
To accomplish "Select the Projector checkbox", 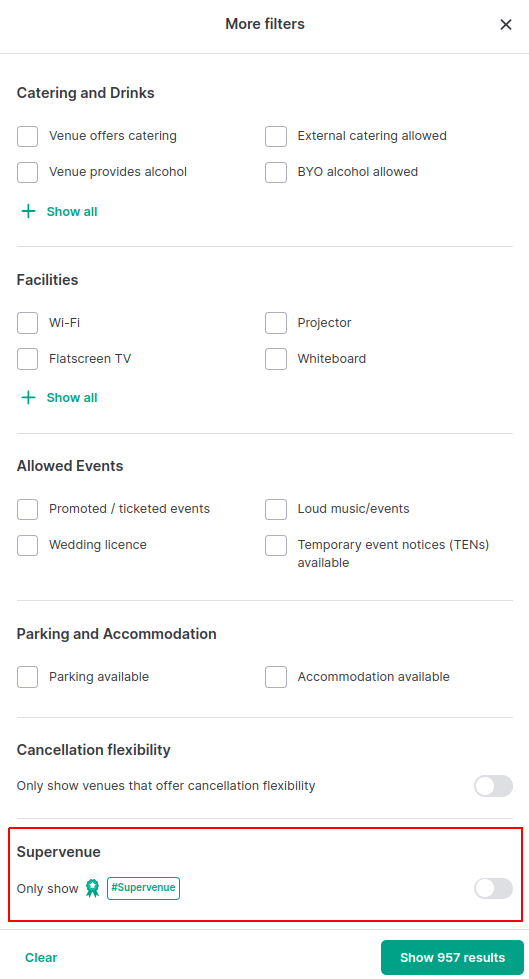I will click(276, 323).
